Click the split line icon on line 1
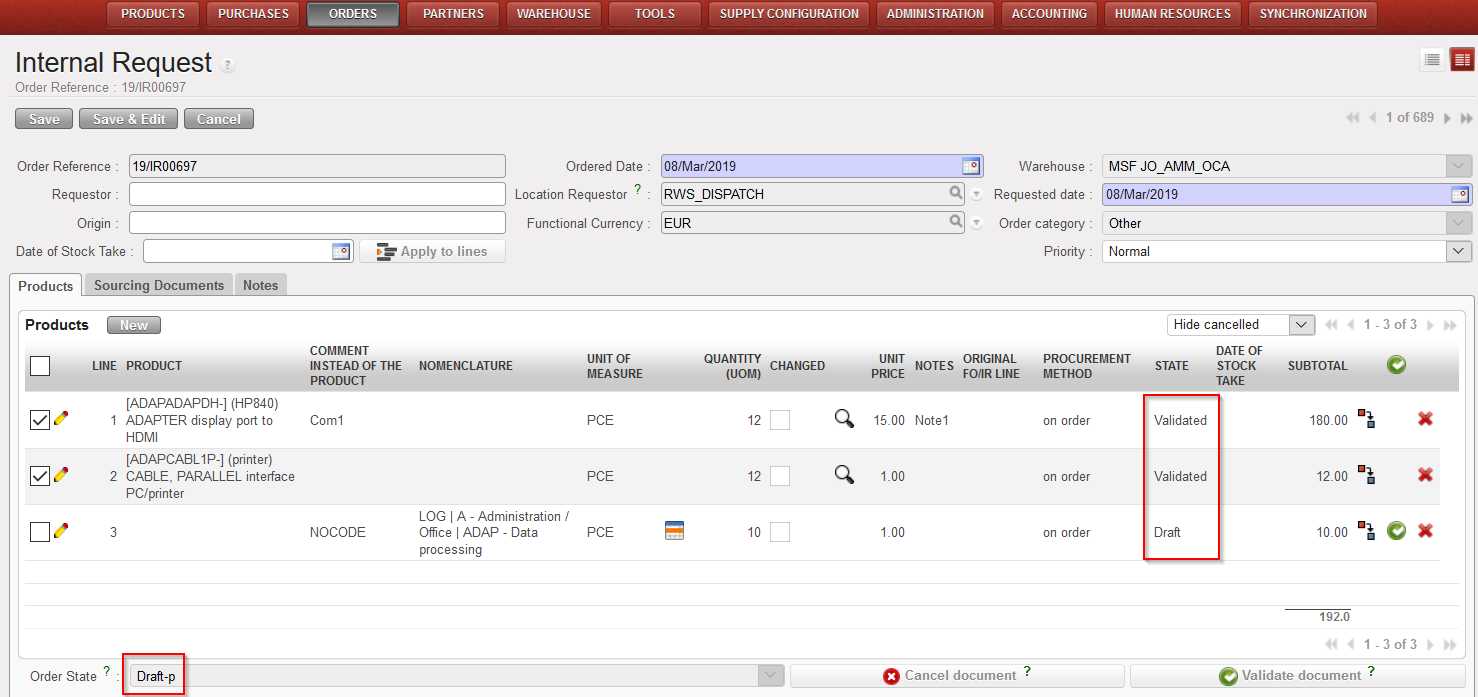Screen dimensions: 1478x697 pyautogui.click(x=1366, y=419)
